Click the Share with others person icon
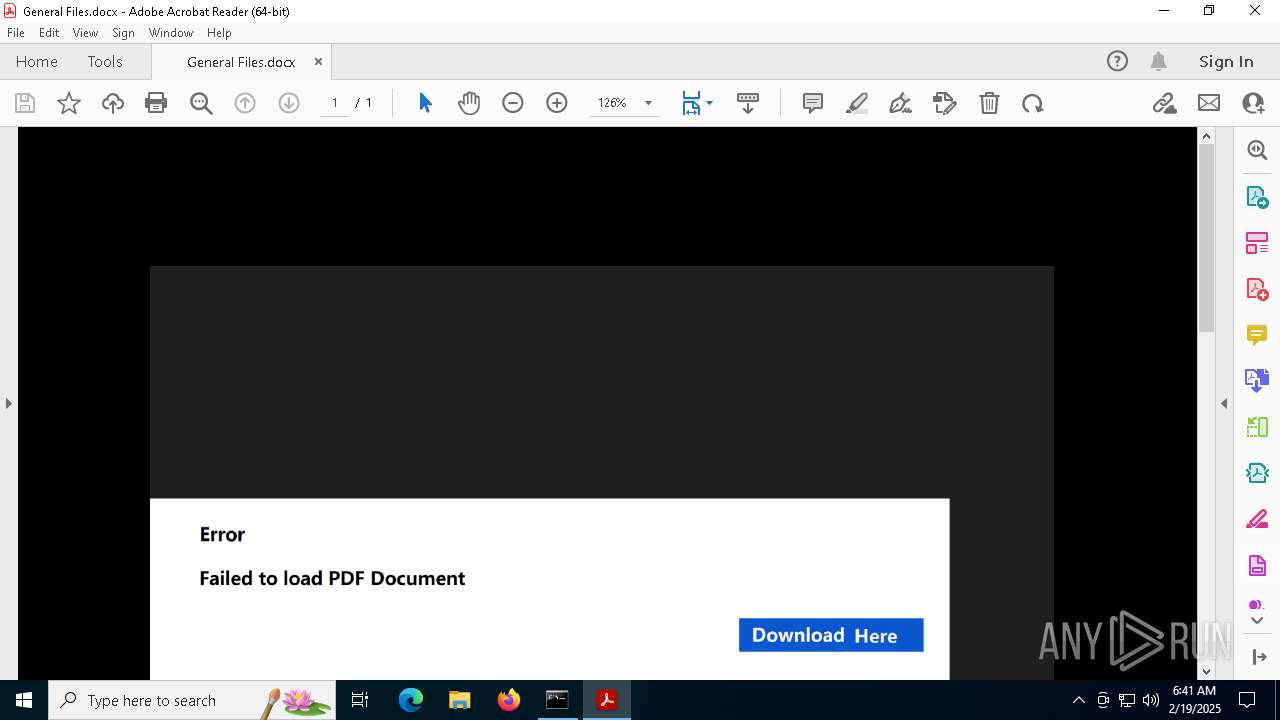 [1253, 103]
